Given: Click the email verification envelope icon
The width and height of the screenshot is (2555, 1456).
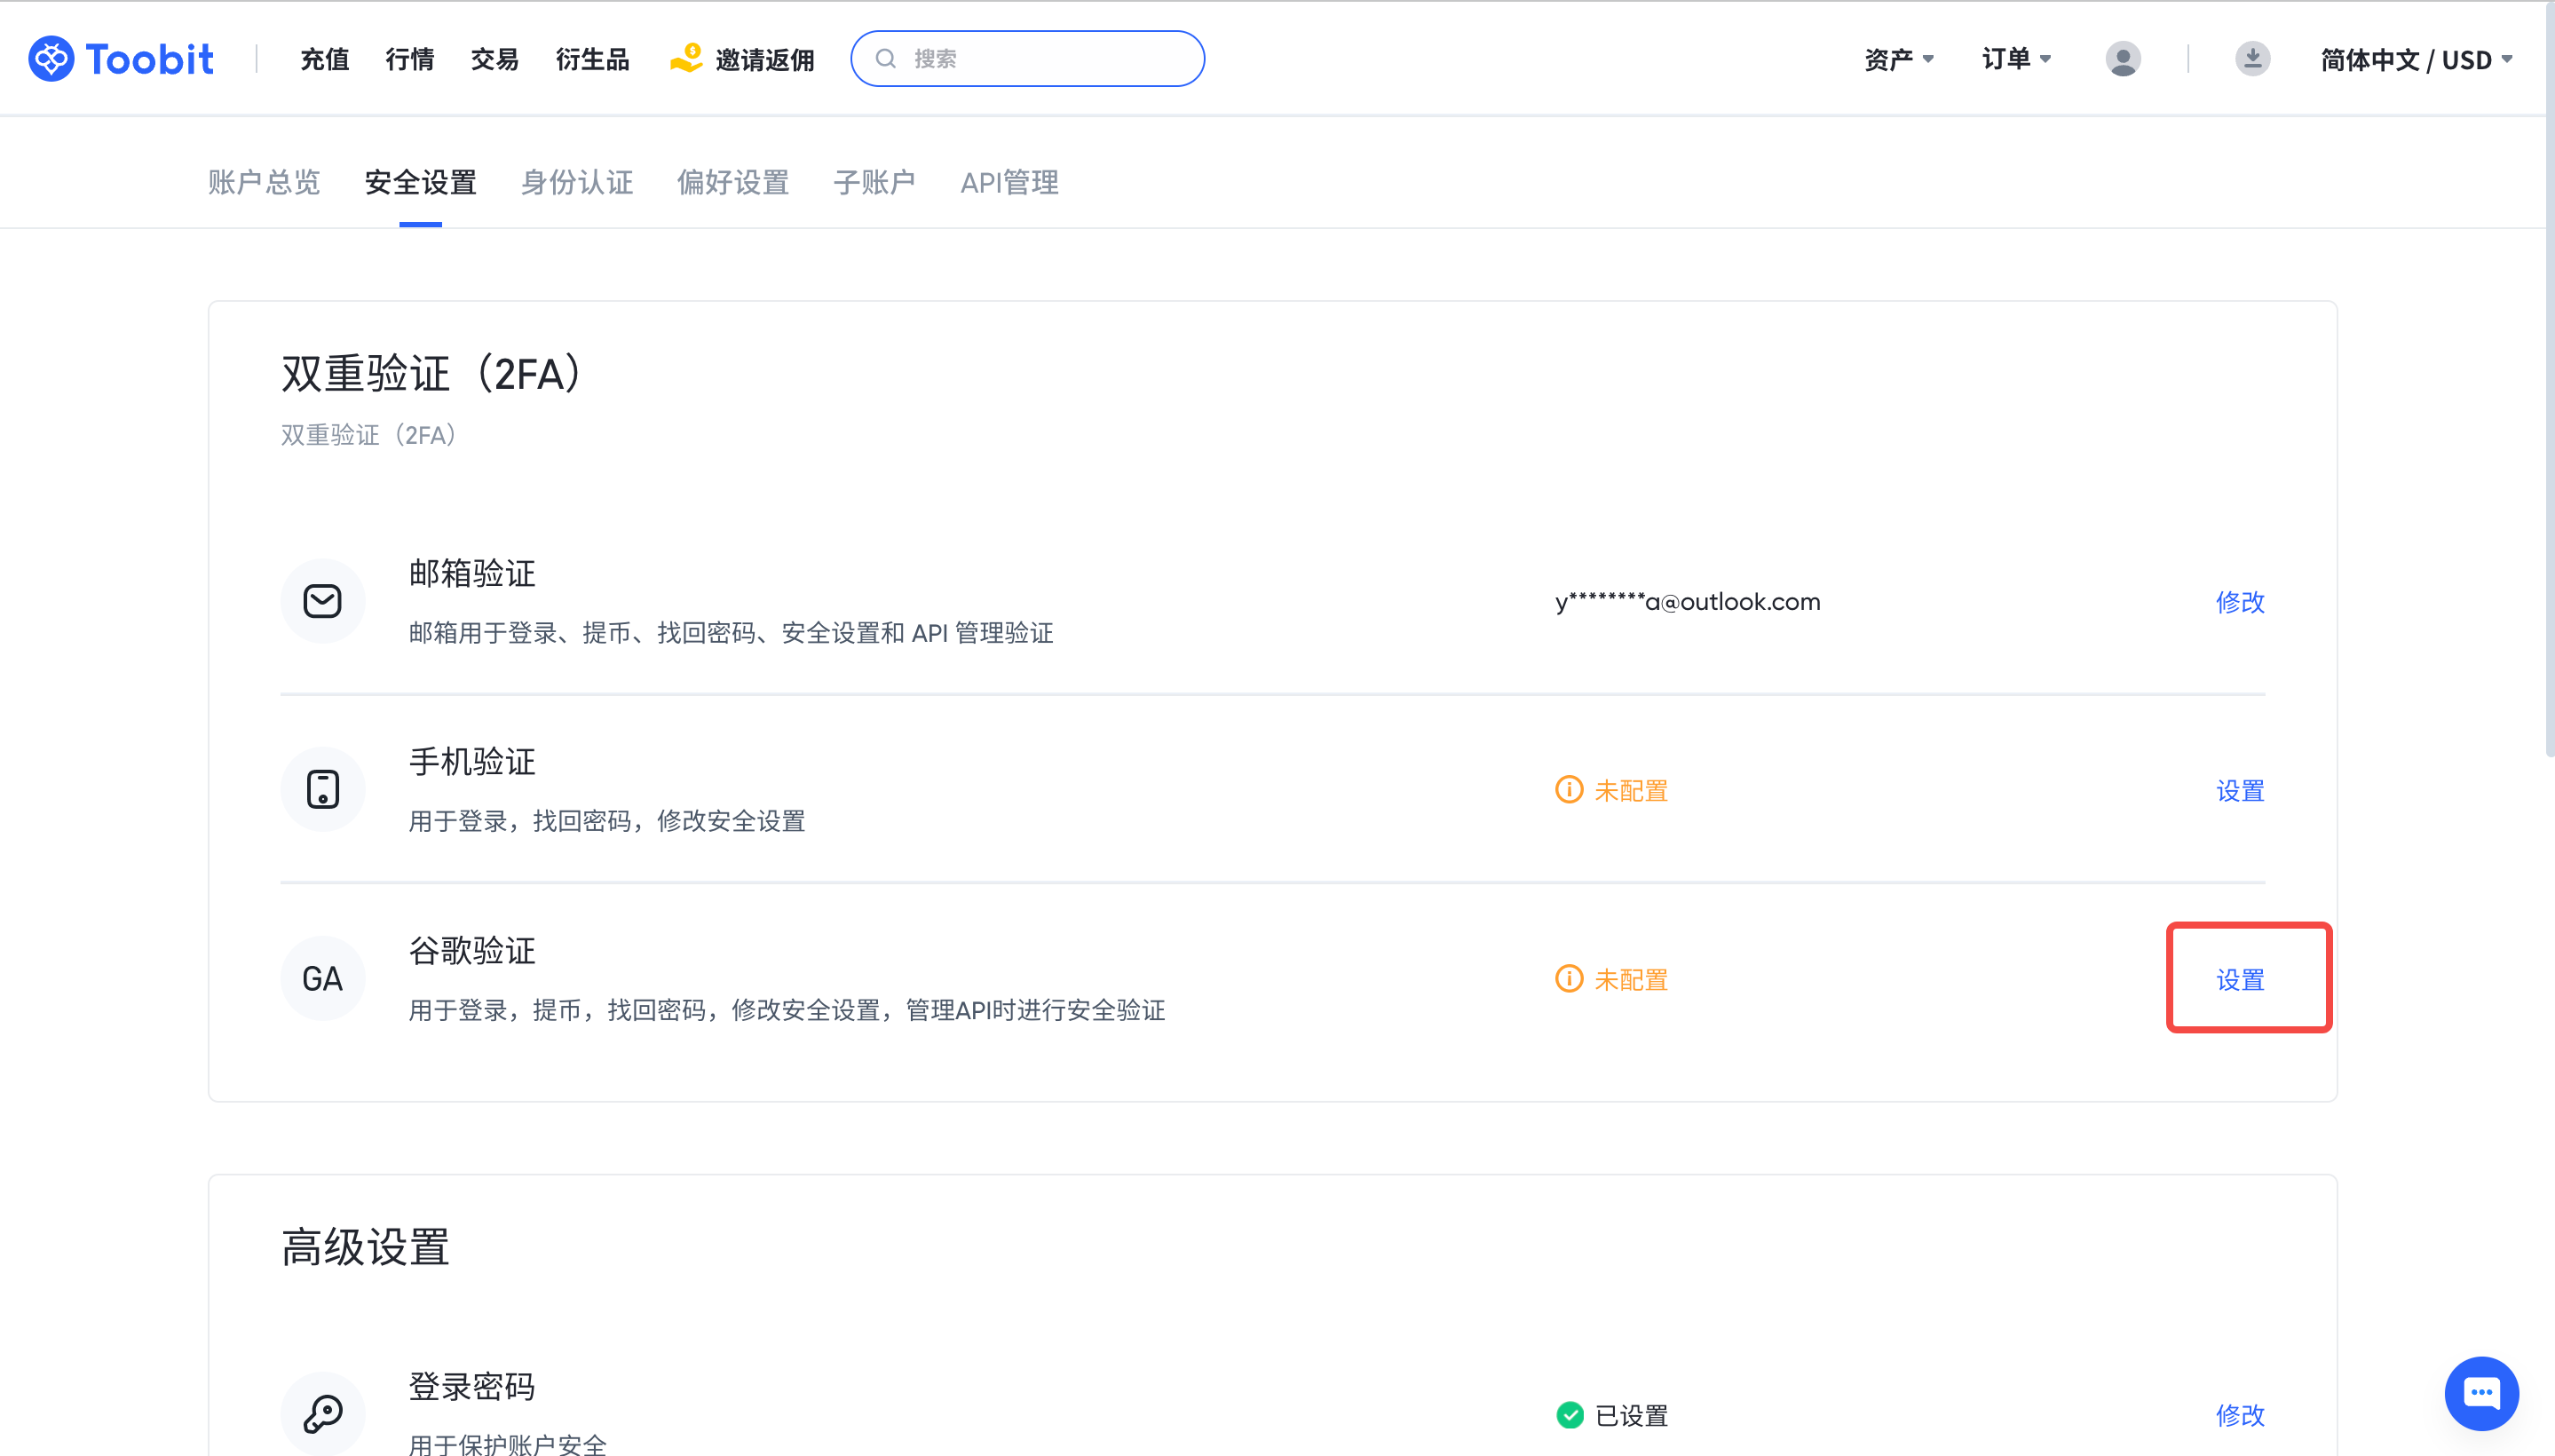Looking at the screenshot, I should [322, 601].
